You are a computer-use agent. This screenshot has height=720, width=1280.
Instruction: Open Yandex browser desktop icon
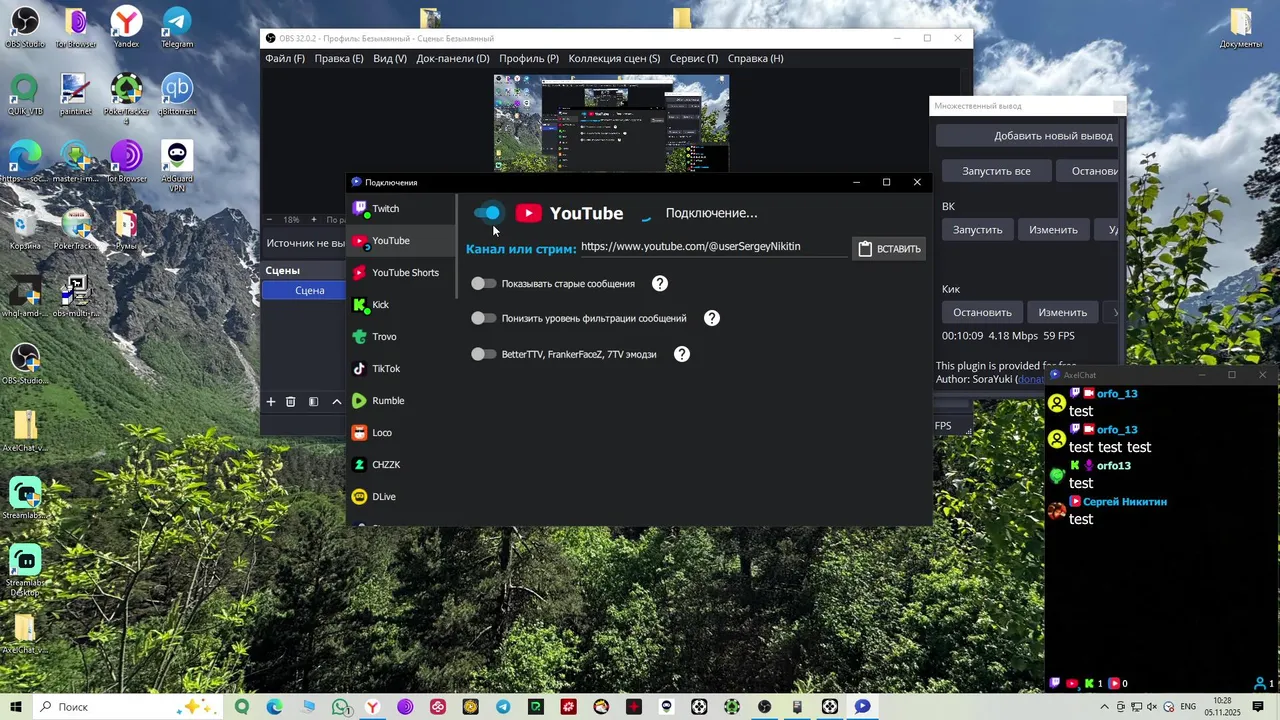pyautogui.click(x=126, y=28)
